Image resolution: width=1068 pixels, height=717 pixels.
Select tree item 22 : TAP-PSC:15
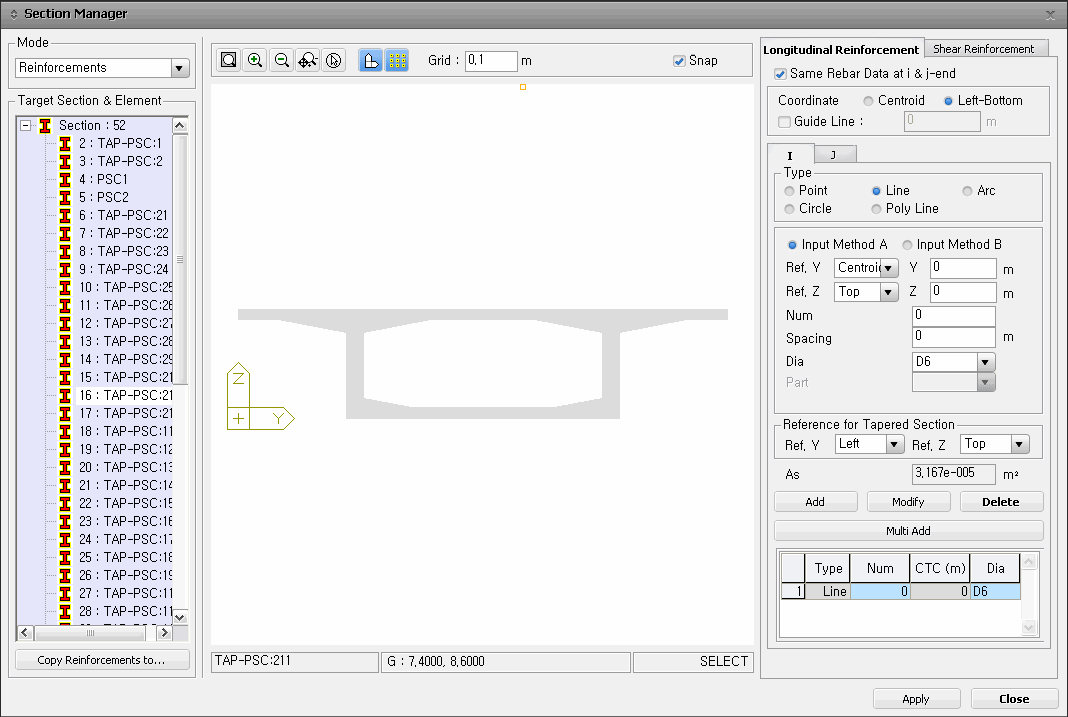pos(125,503)
